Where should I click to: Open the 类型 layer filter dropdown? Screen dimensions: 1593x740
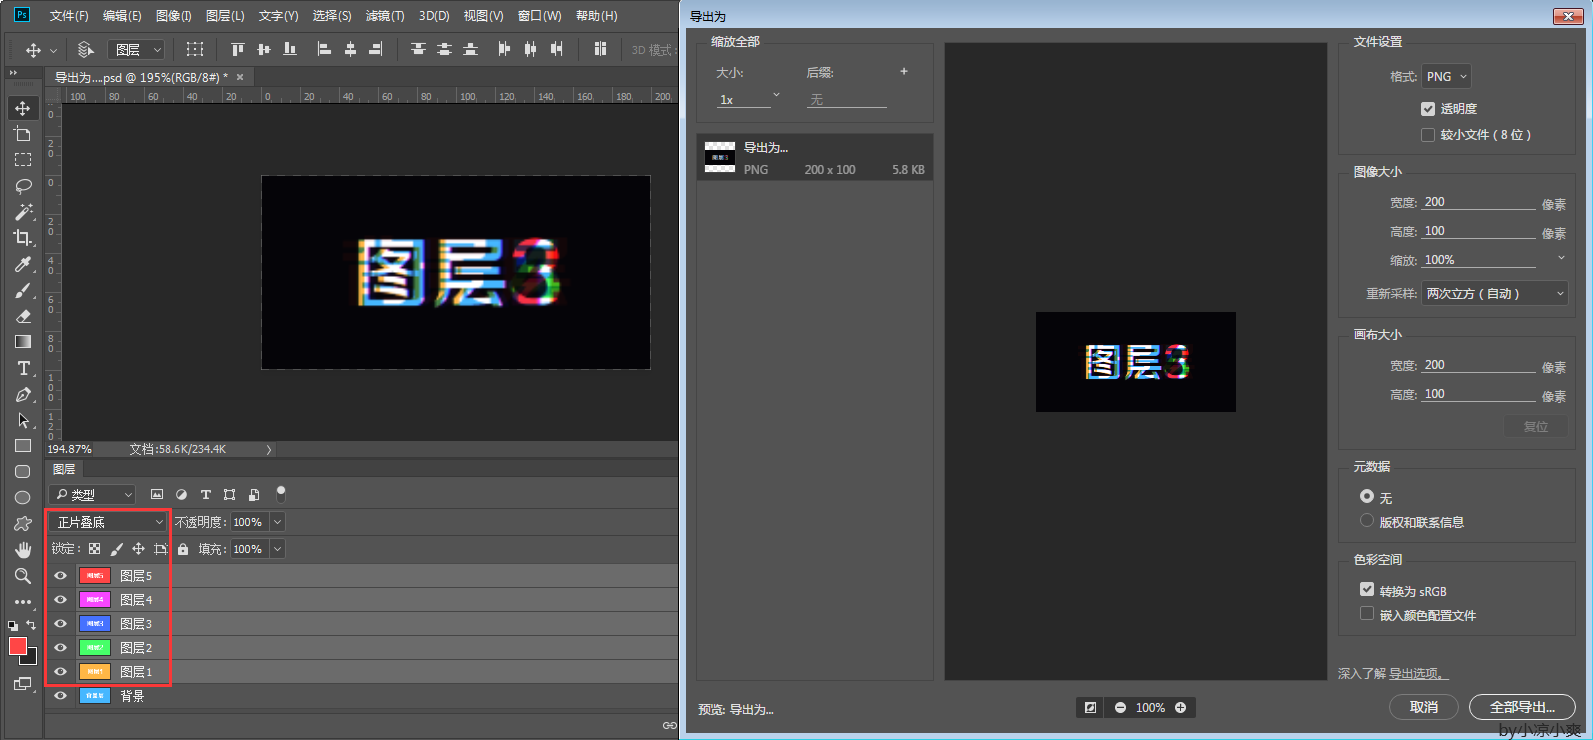click(x=92, y=494)
